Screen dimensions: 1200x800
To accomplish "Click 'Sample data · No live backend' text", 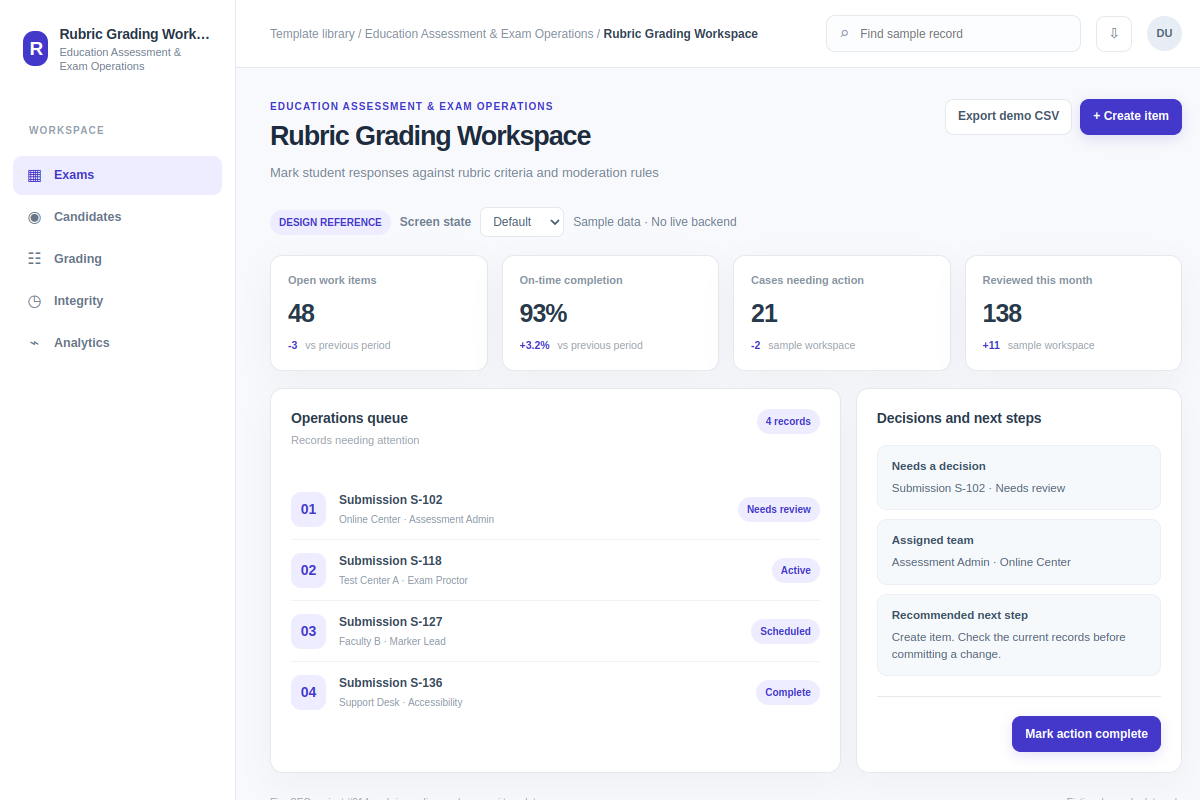I will point(655,222).
